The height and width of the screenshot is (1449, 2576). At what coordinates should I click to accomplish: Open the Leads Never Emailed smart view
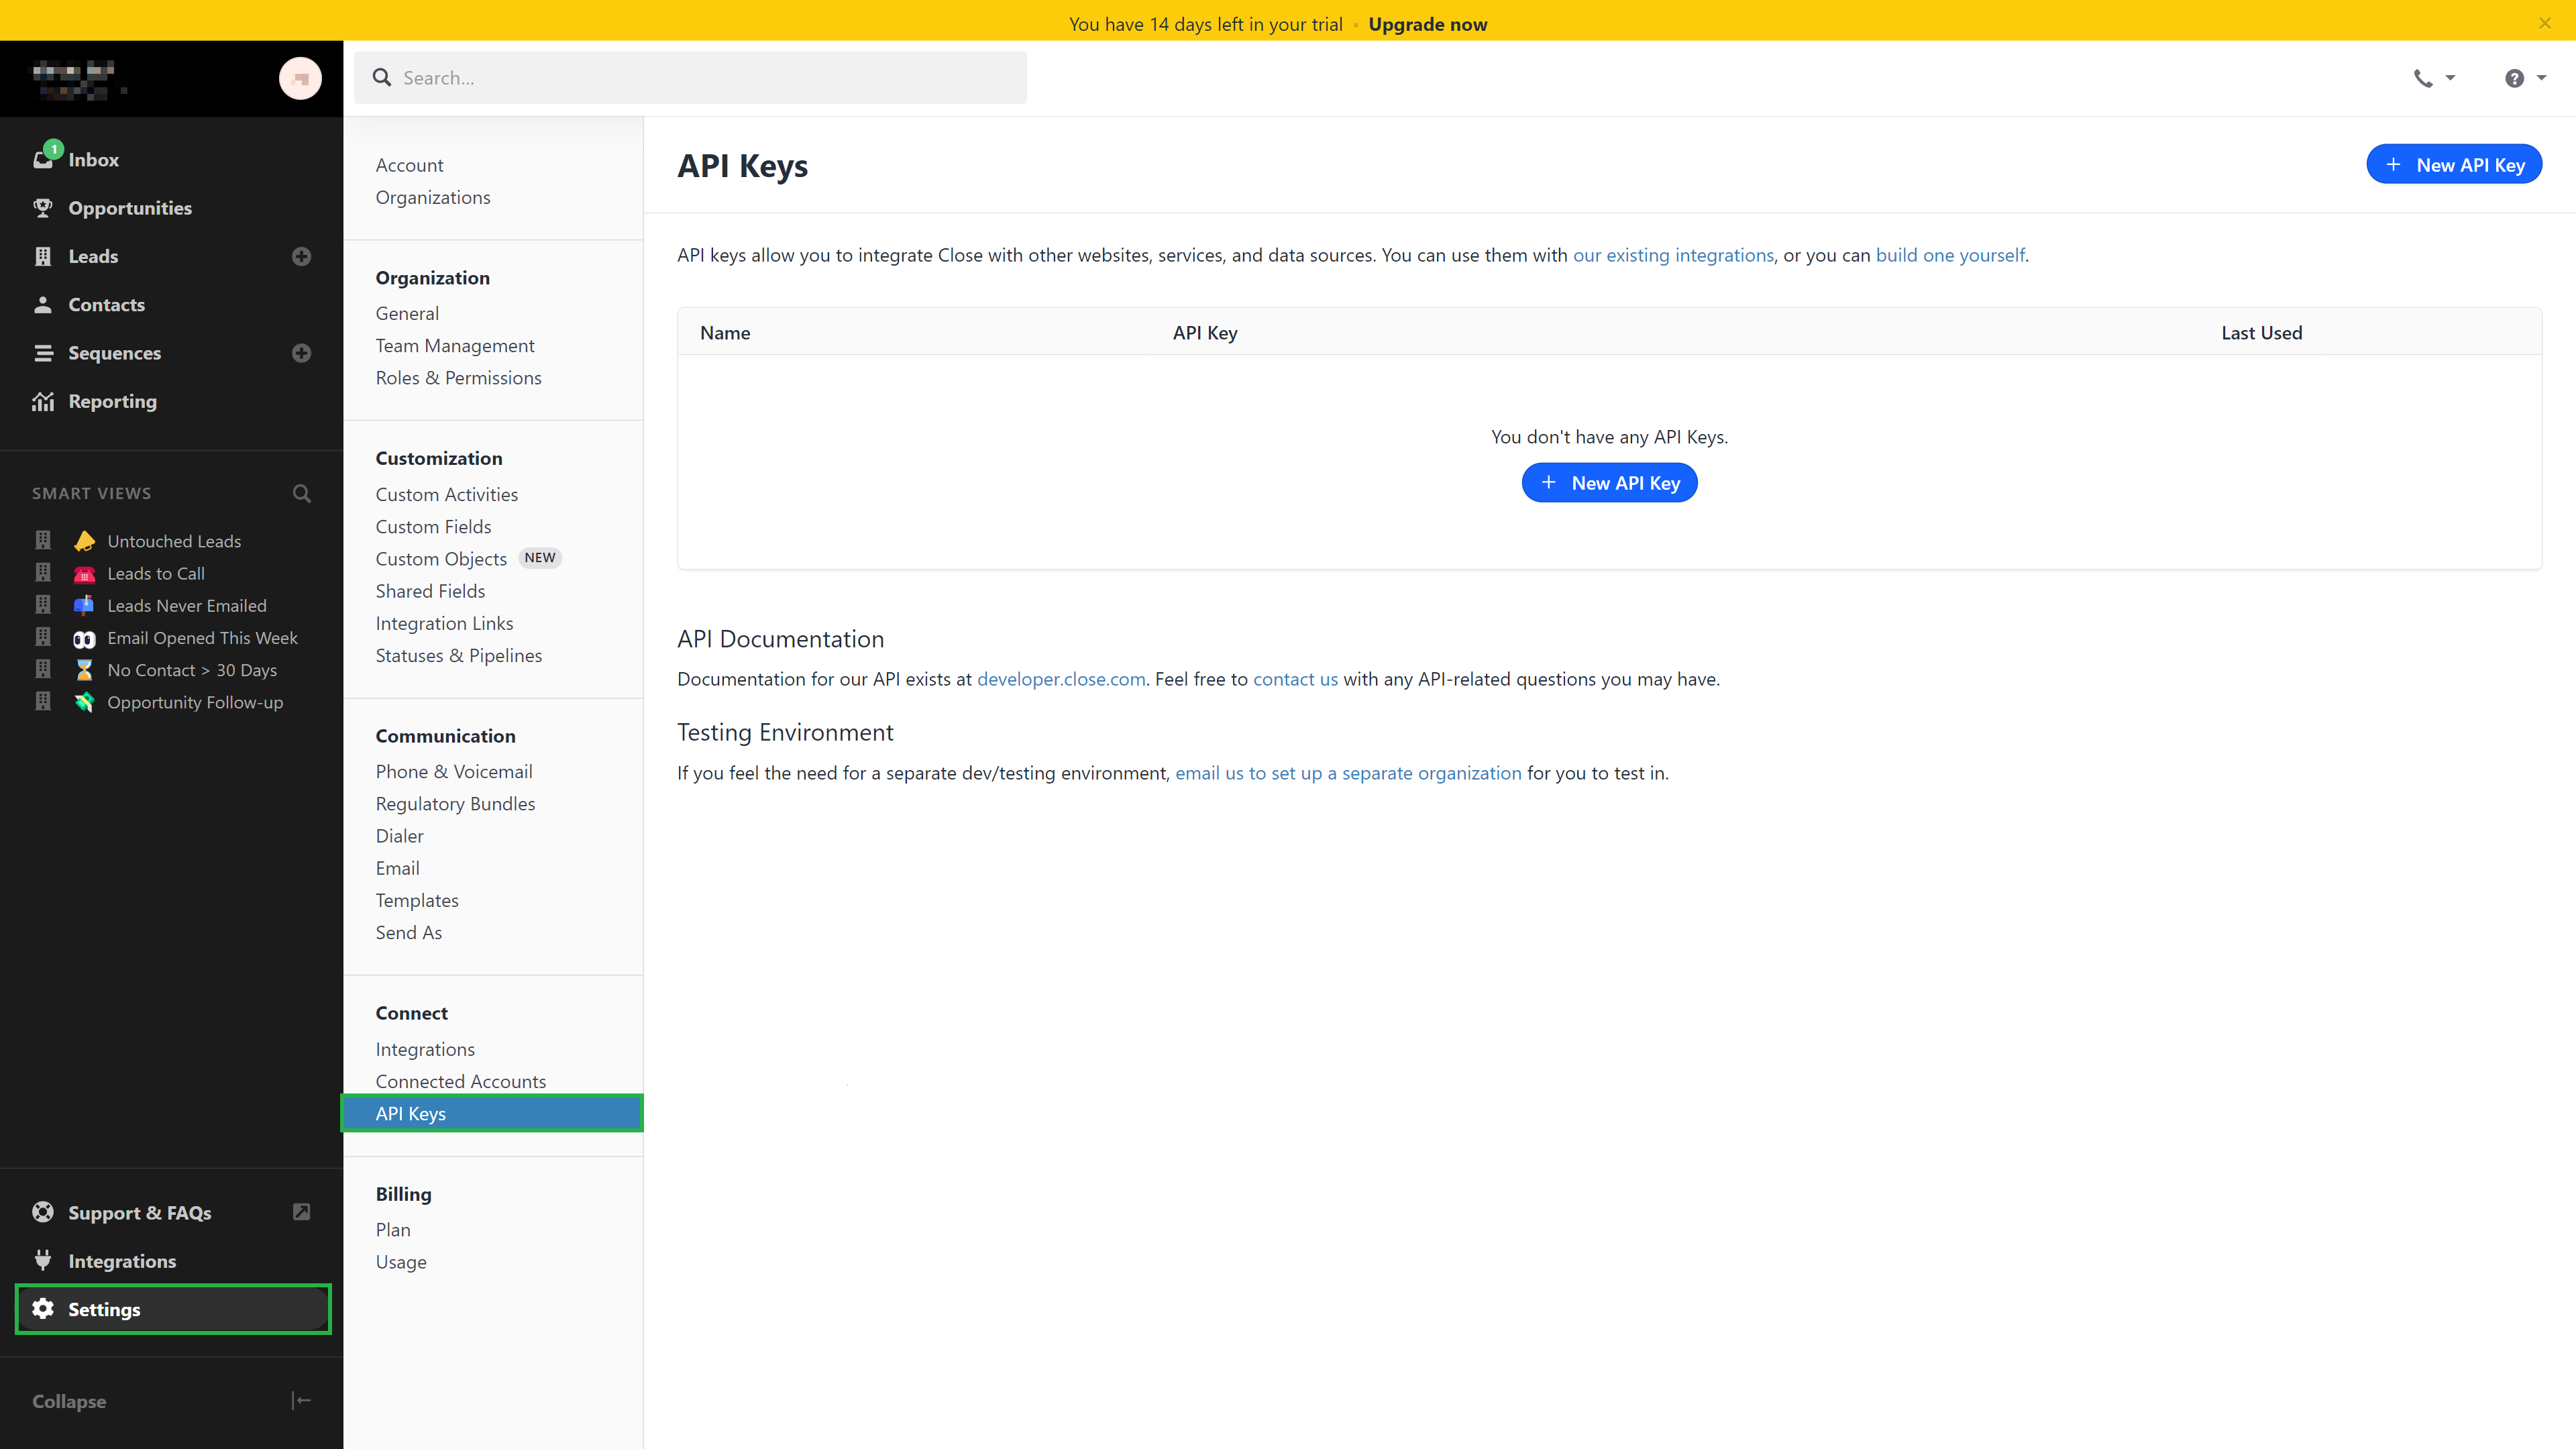pyautogui.click(x=187, y=605)
